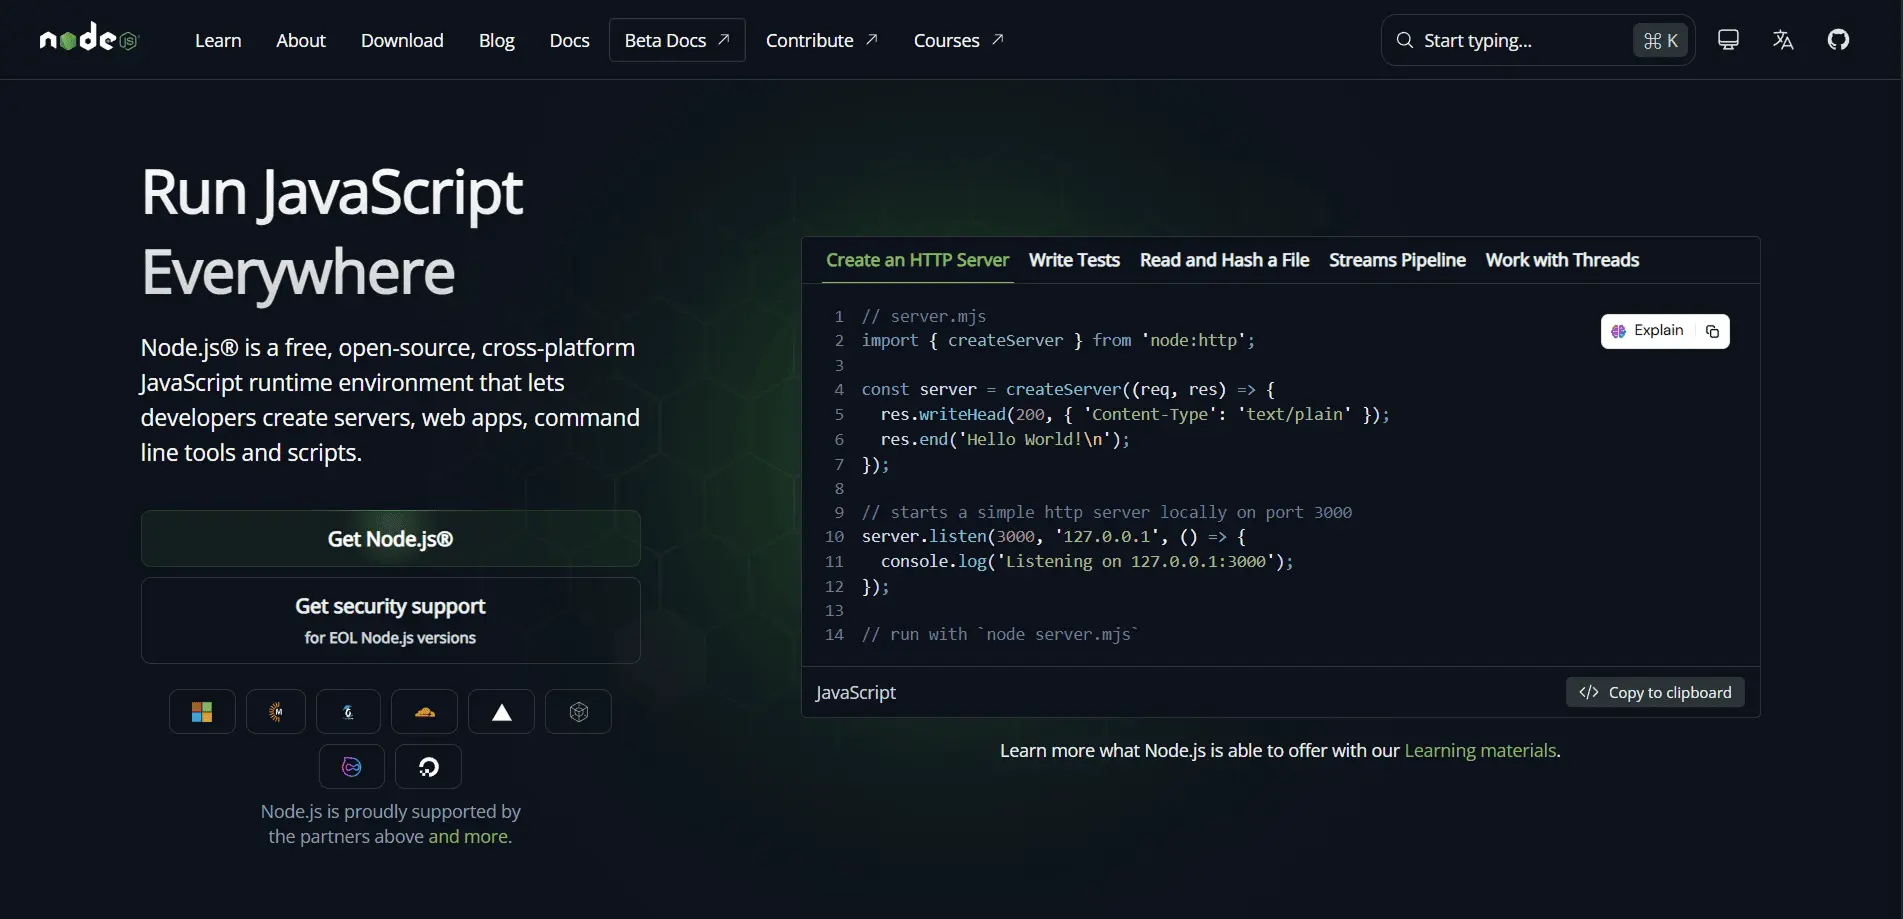Open the Blog page
1903x919 pixels.
click(x=496, y=40)
